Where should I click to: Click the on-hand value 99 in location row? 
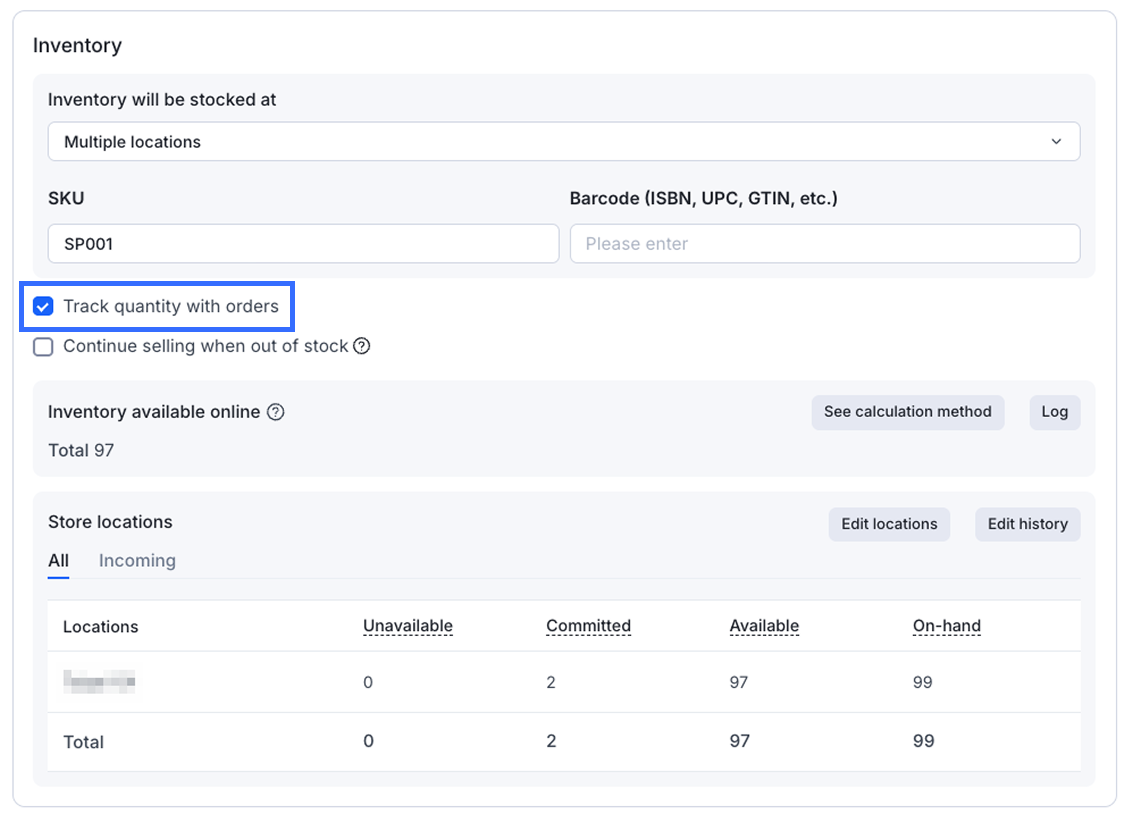pyautogui.click(x=922, y=682)
